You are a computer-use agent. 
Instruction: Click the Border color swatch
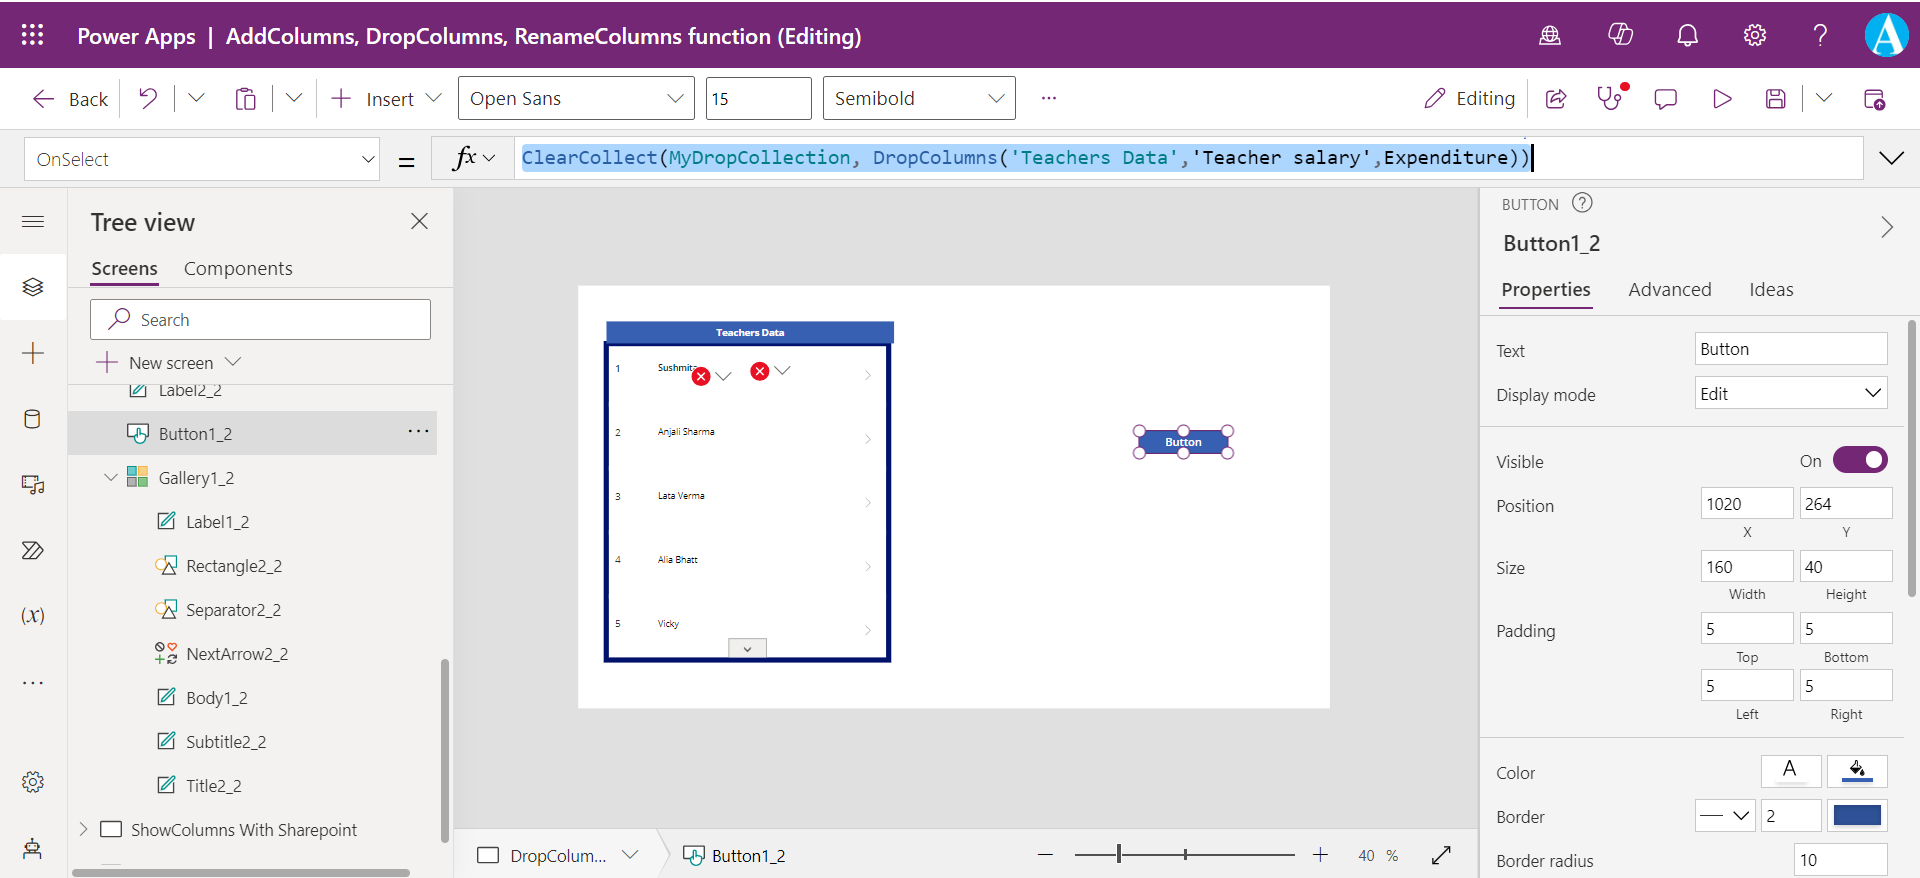click(x=1857, y=816)
